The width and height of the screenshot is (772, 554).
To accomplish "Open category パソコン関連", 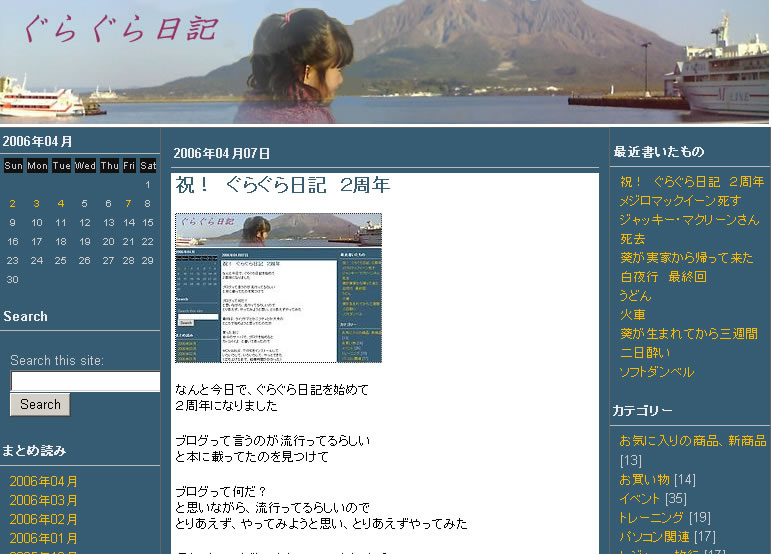I will click(654, 536).
